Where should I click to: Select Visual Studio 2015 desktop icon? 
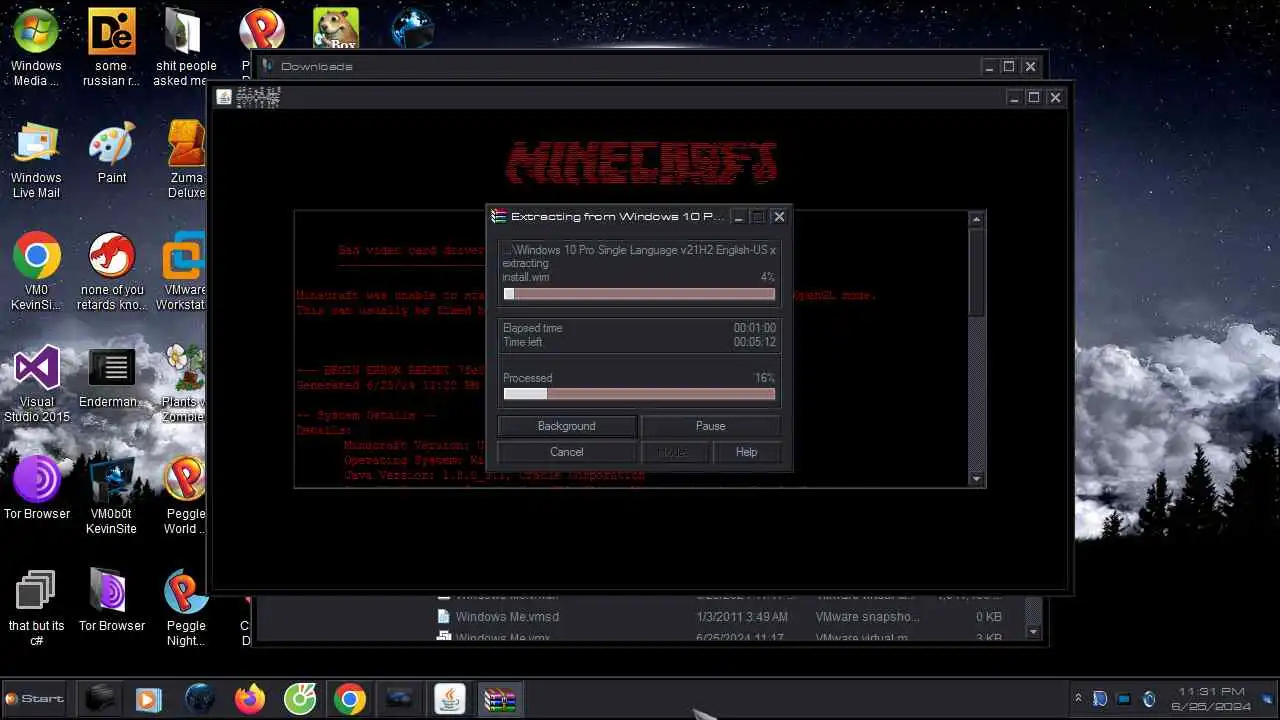pyautogui.click(x=36, y=384)
